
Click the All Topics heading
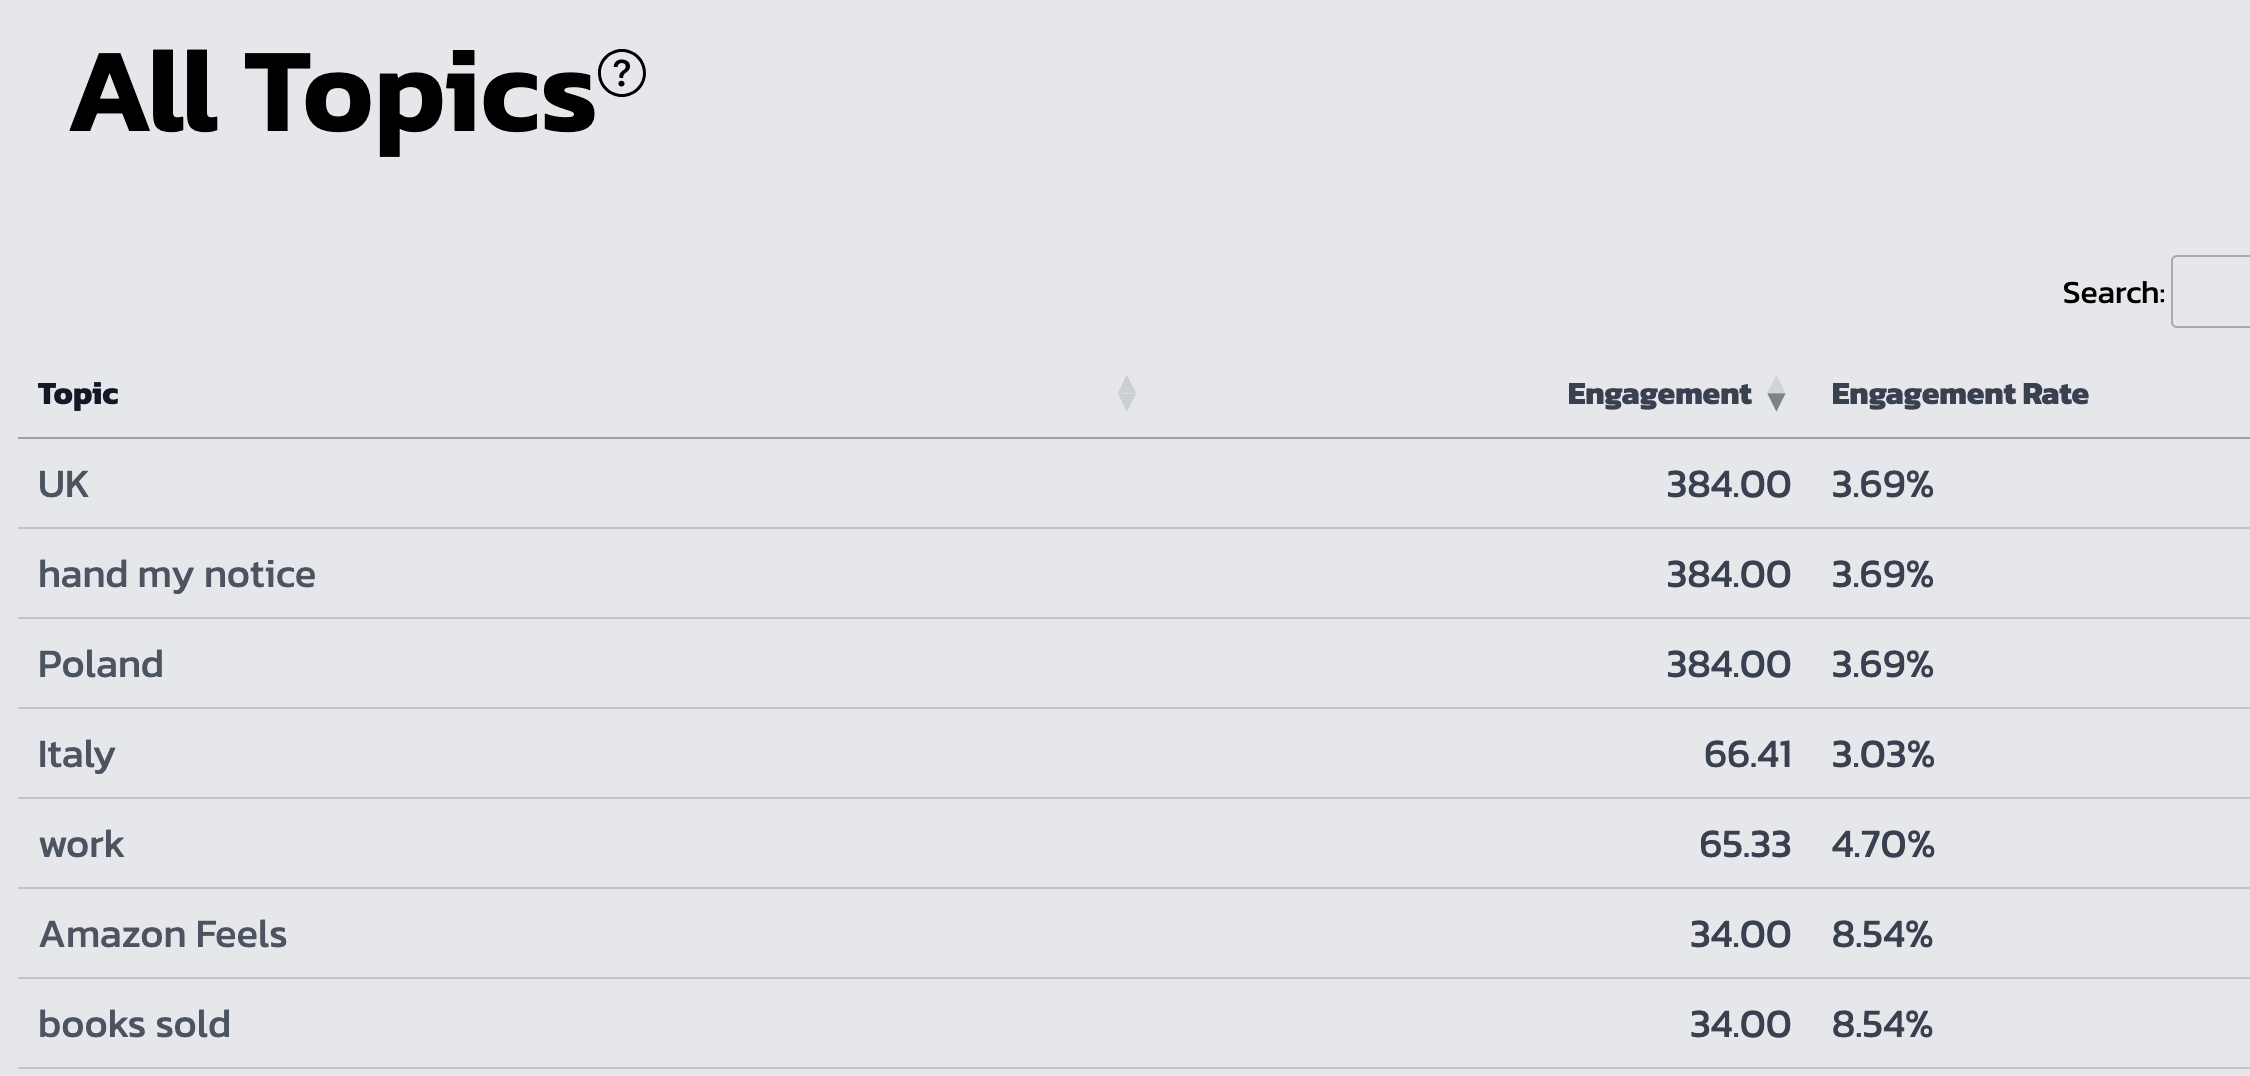333,95
